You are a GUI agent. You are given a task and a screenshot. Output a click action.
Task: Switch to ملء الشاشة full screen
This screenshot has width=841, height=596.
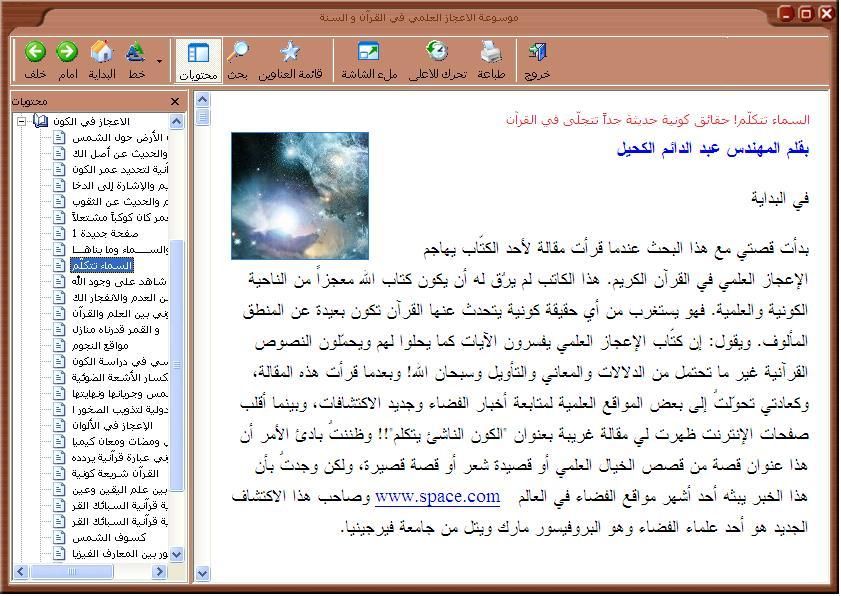tap(370, 60)
